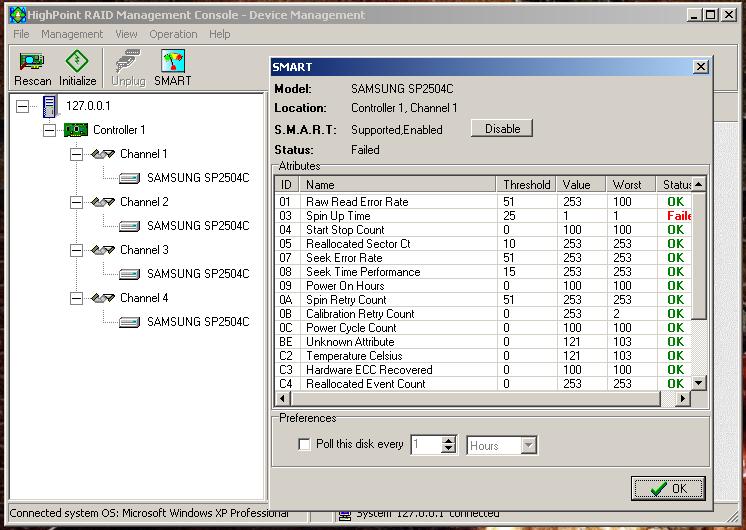The image size is (746, 530).
Task: Click the Threshold column header
Action: (x=527, y=185)
